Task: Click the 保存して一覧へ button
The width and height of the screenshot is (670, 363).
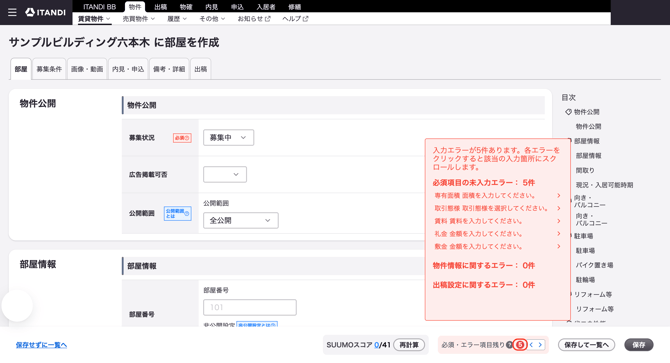Action: [x=586, y=345]
